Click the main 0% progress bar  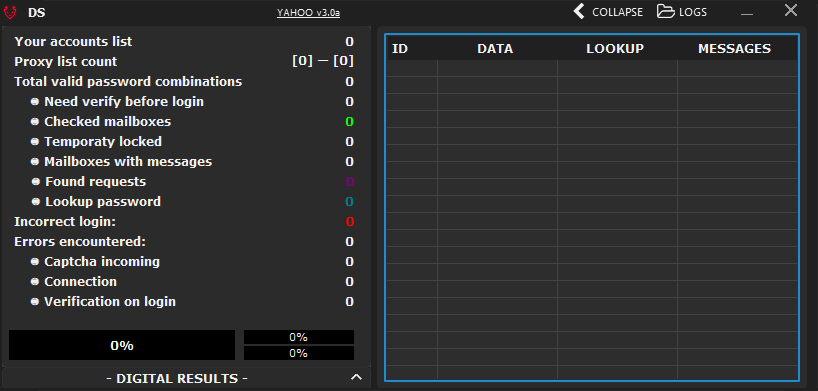click(x=122, y=345)
